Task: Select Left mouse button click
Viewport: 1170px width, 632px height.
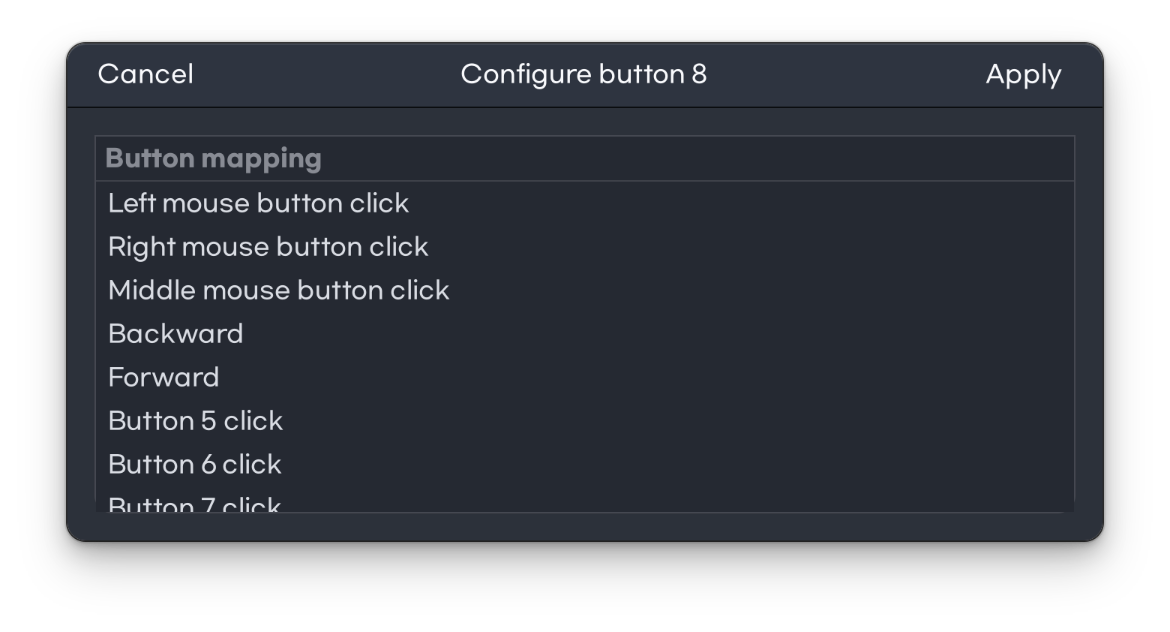Action: [258, 203]
